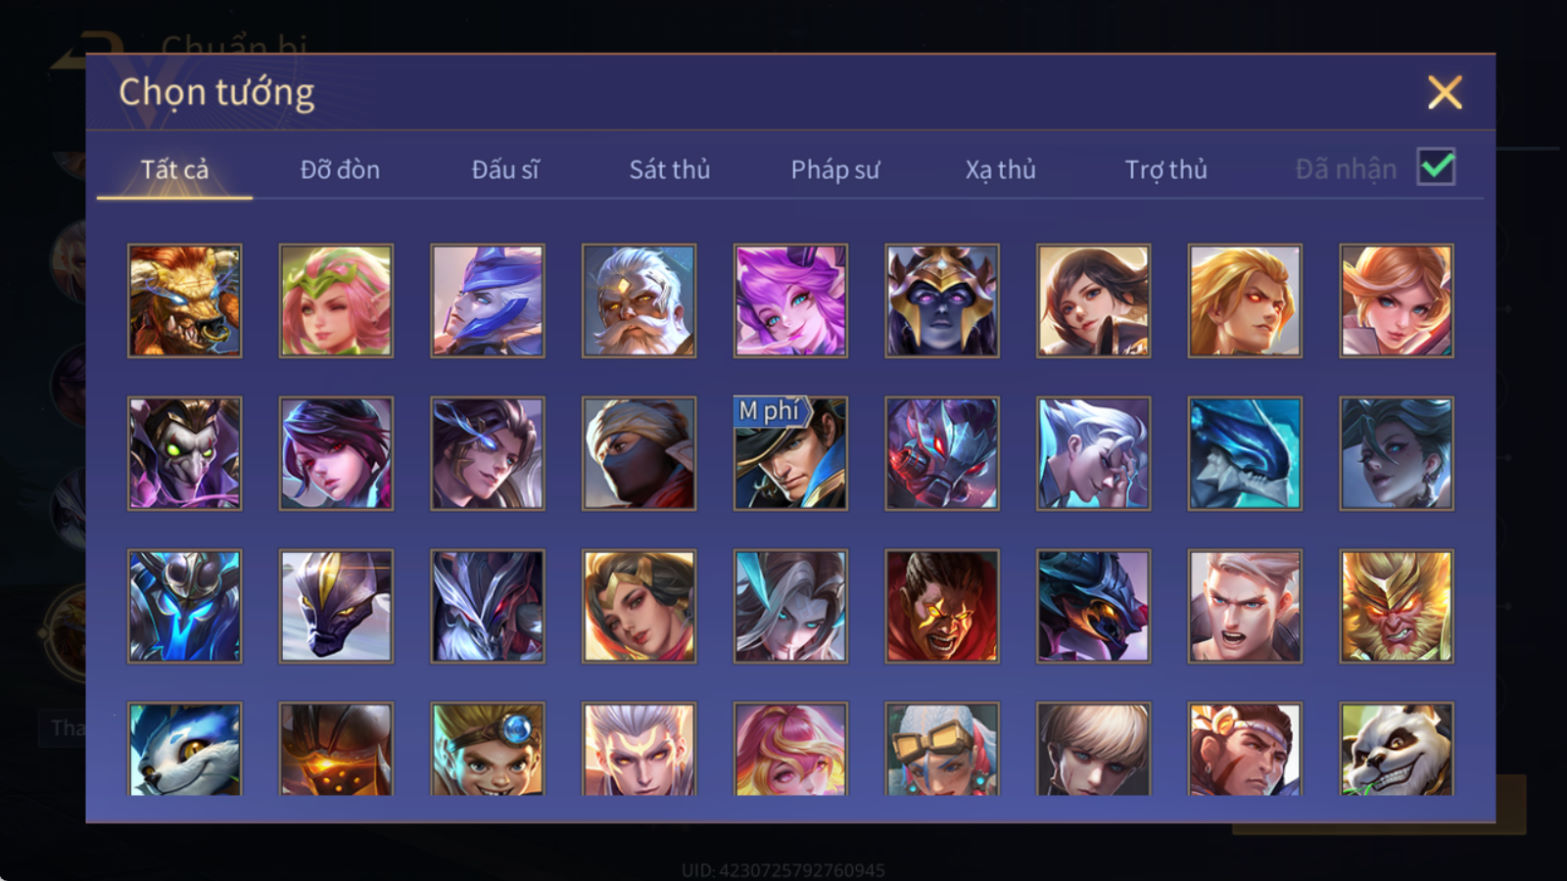Choose the masked ninja hero portrait
The width and height of the screenshot is (1567, 881).
click(639, 453)
